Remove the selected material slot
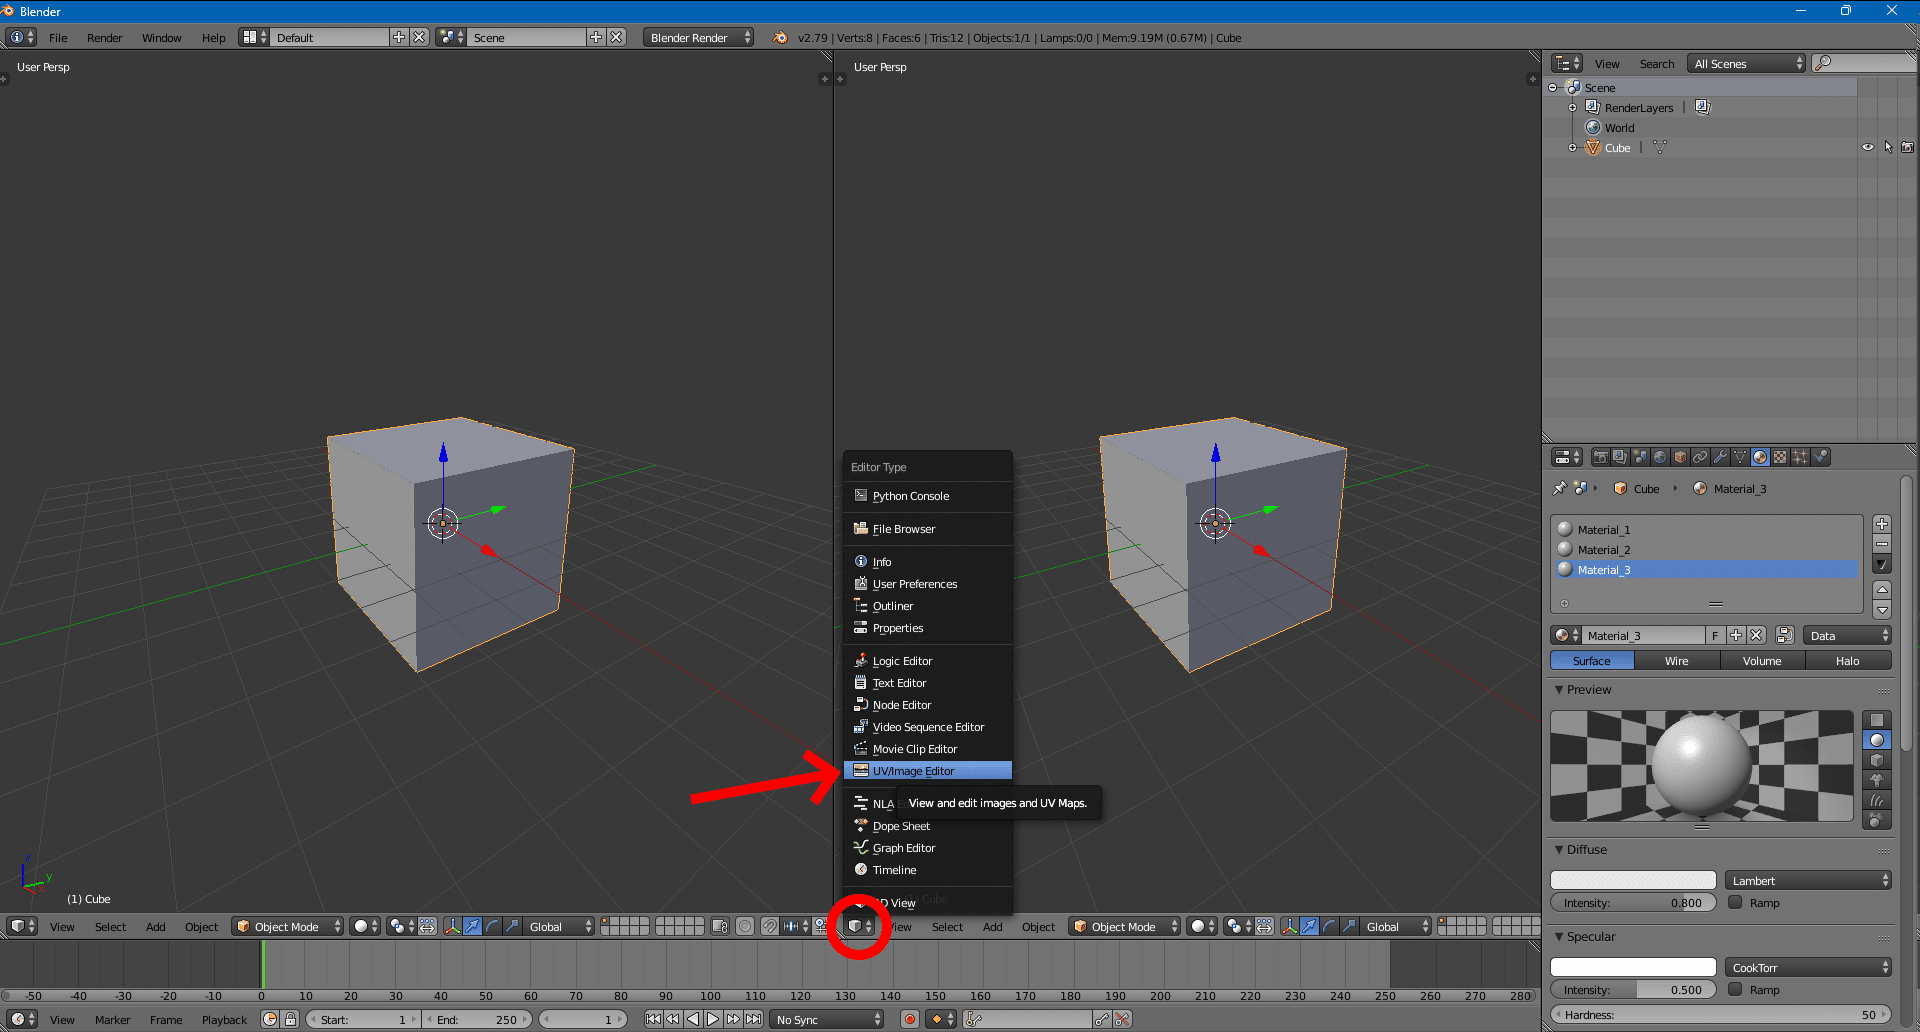Screen dimensions: 1920x1032 [x=1882, y=544]
